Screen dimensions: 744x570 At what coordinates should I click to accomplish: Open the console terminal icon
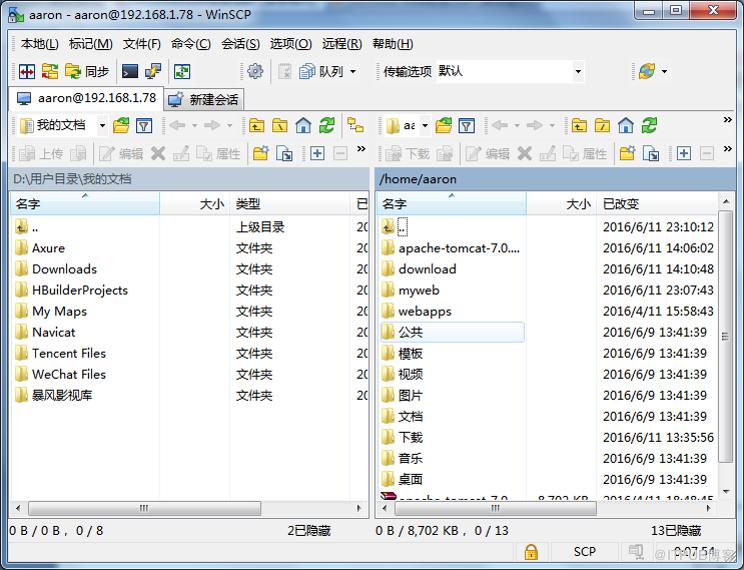pyautogui.click(x=130, y=72)
